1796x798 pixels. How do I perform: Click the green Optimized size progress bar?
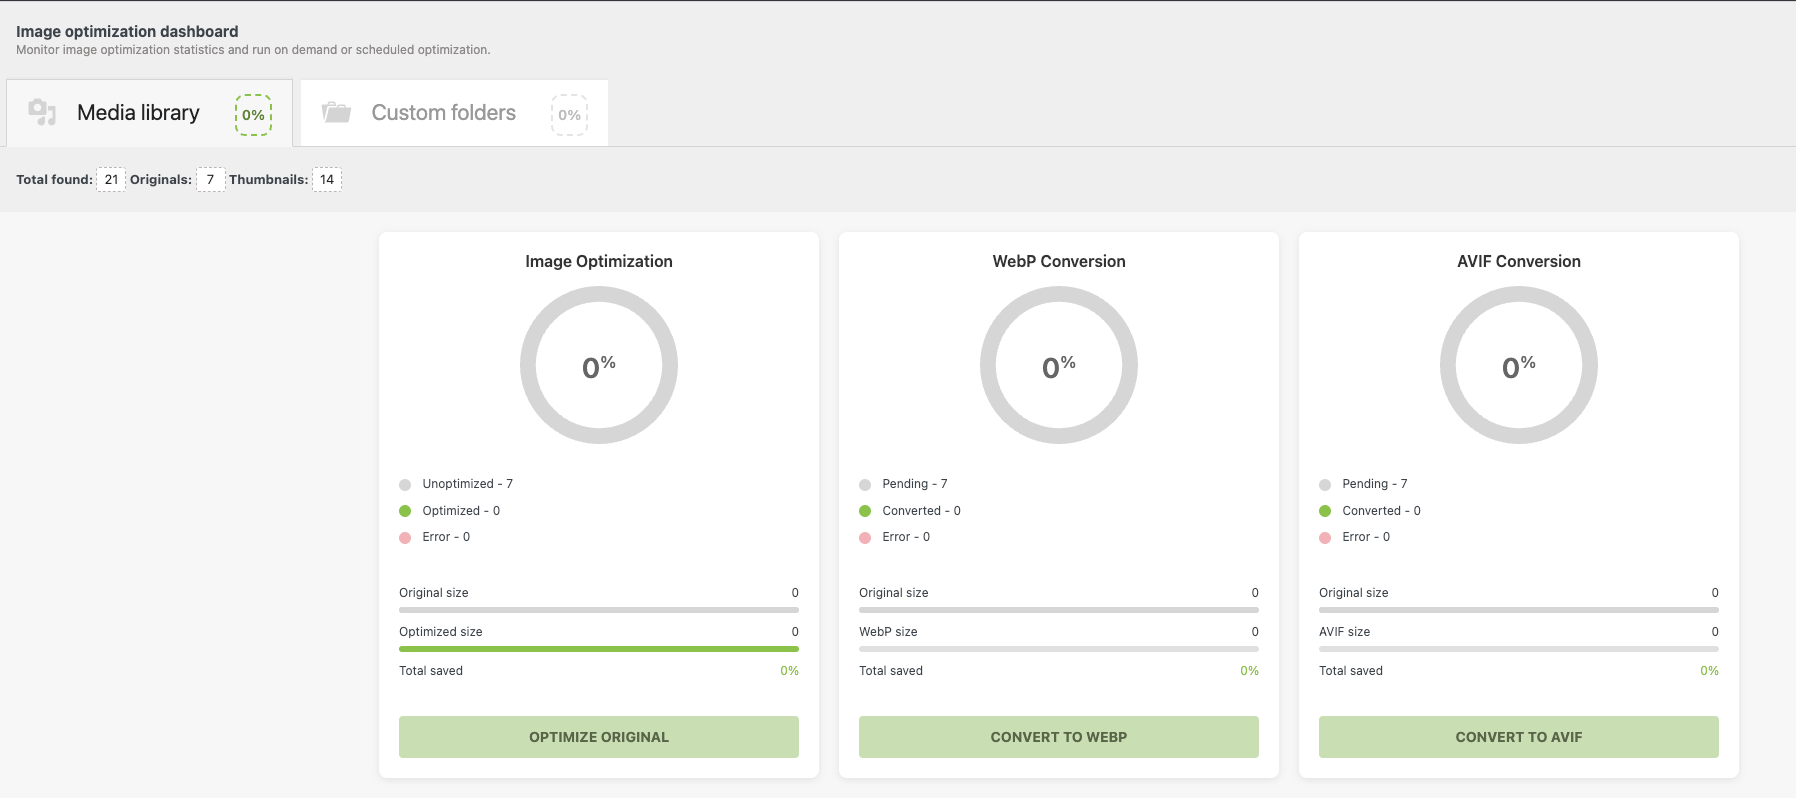(x=598, y=649)
